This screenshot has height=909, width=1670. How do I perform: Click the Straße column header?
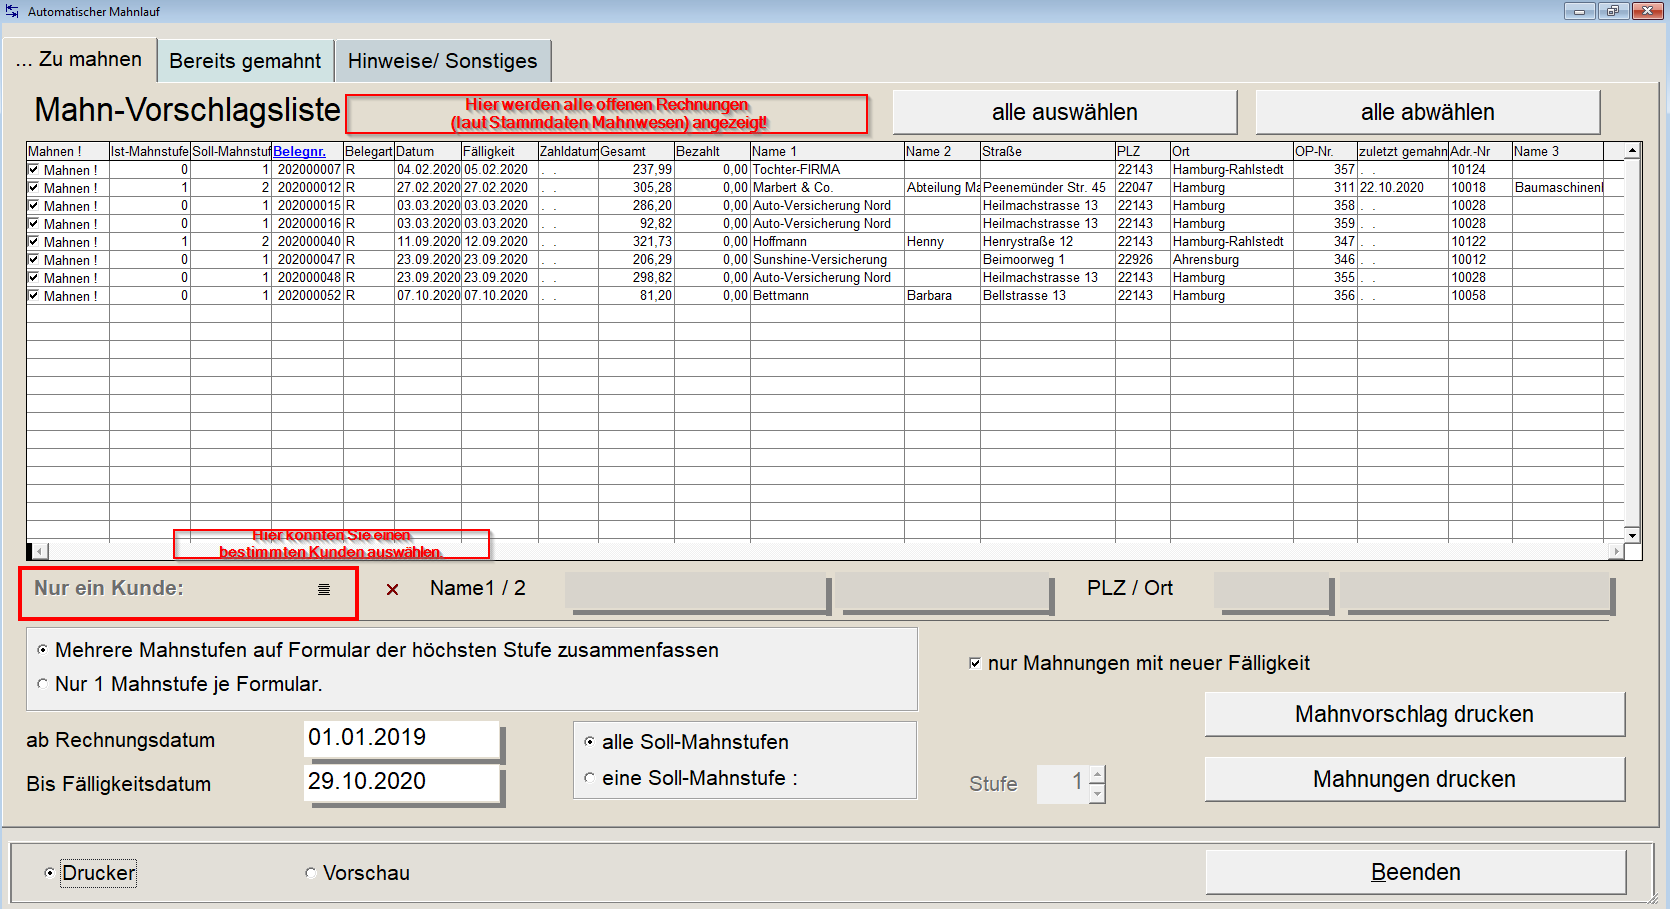1047,151
